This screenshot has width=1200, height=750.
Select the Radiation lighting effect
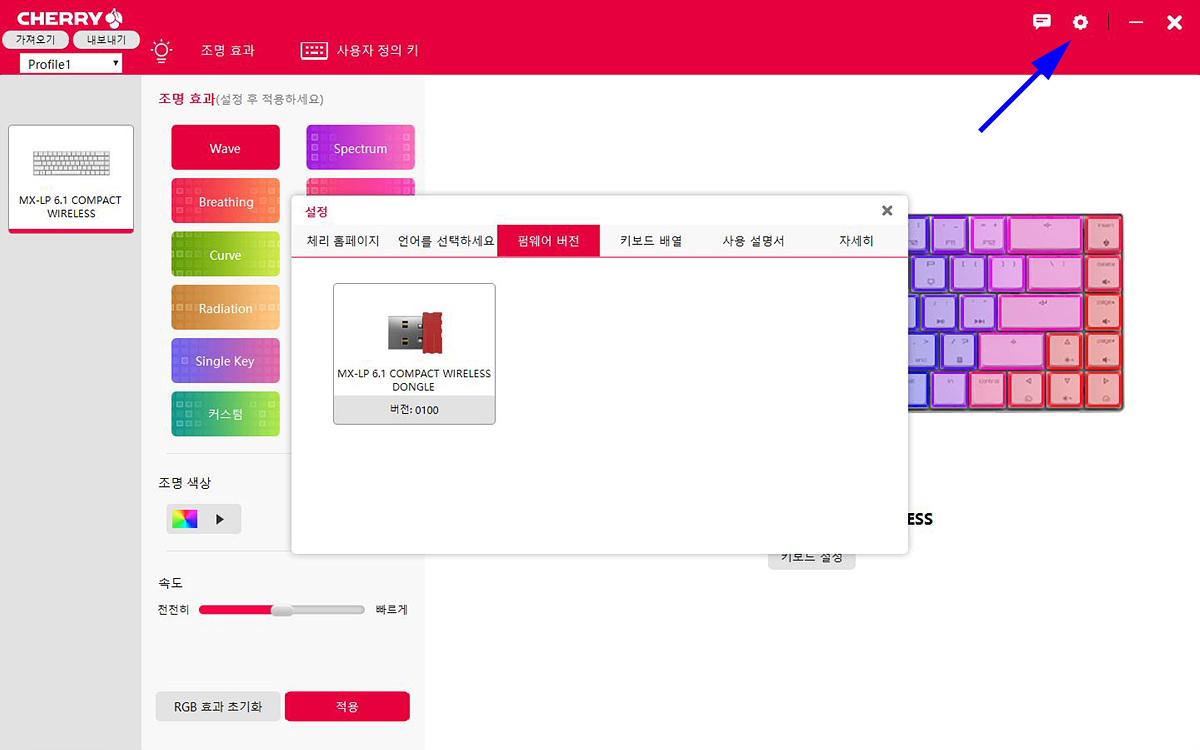225,308
